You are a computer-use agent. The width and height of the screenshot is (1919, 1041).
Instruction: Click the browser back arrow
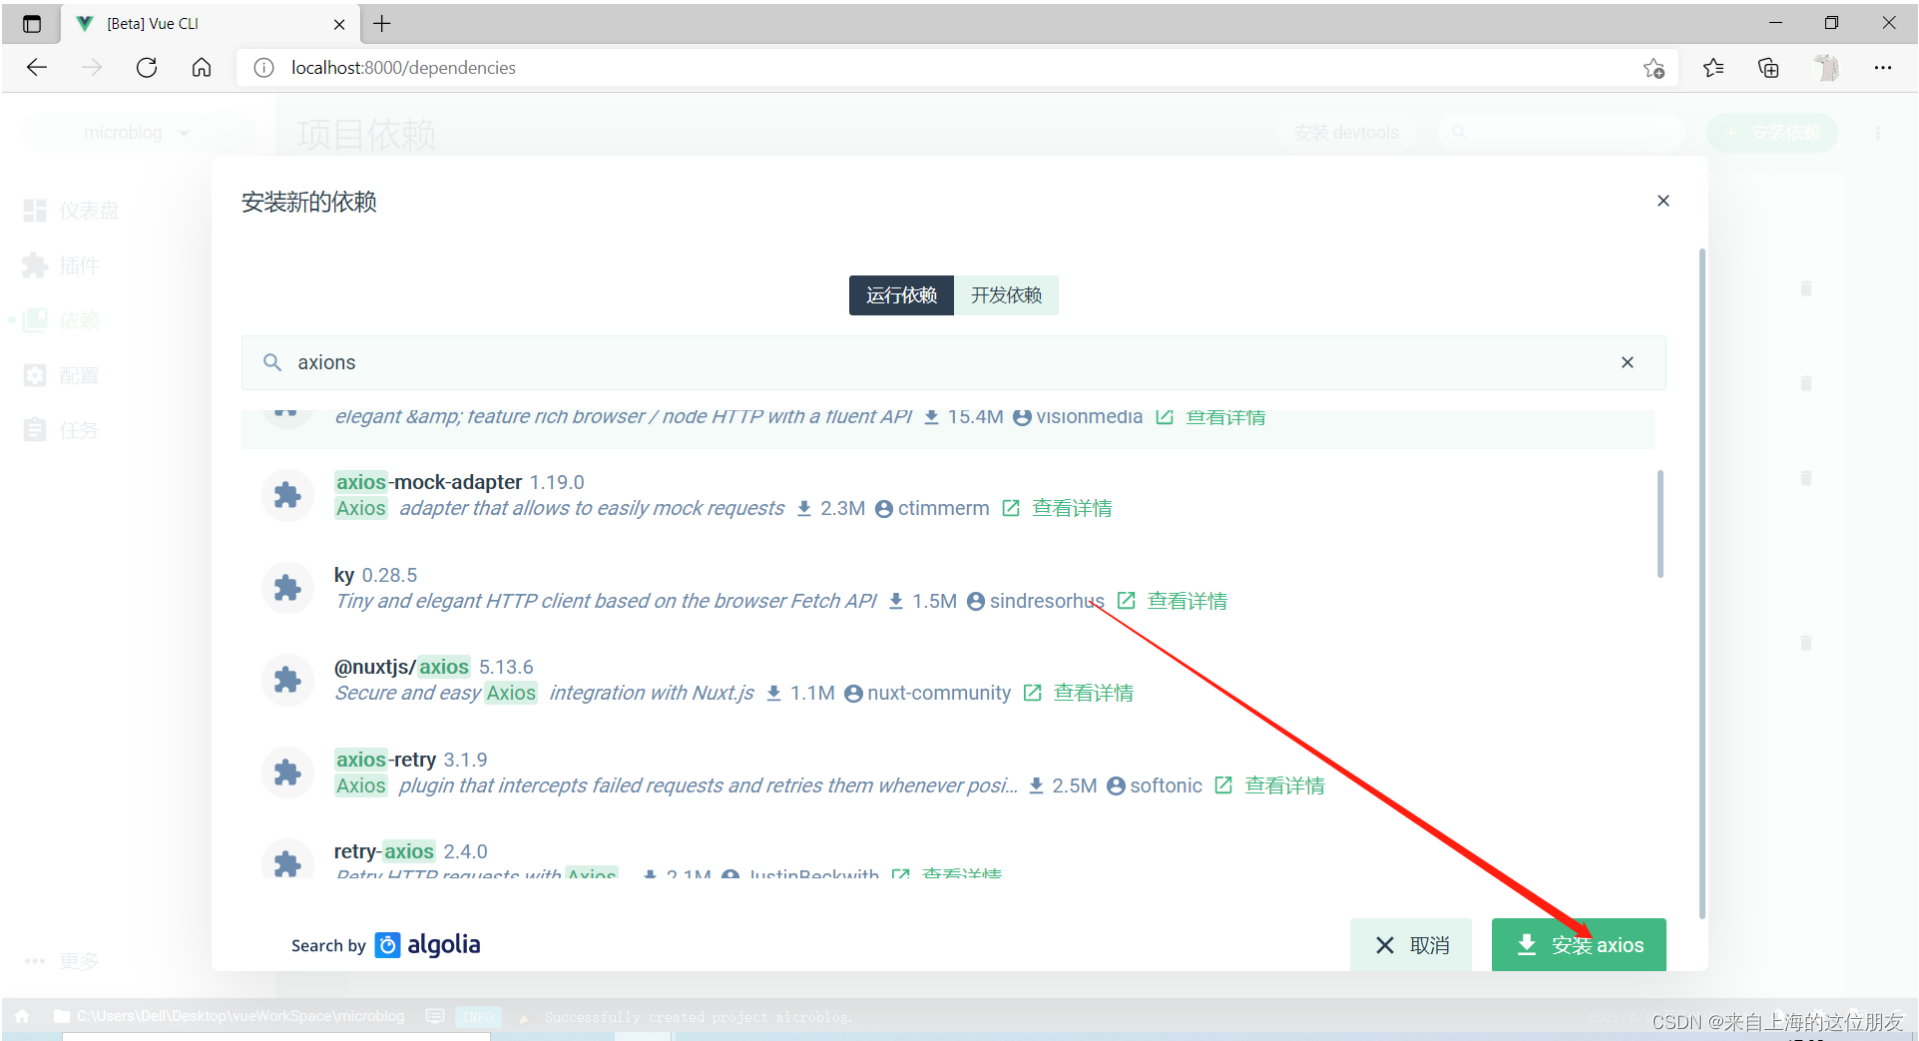pyautogui.click(x=37, y=67)
